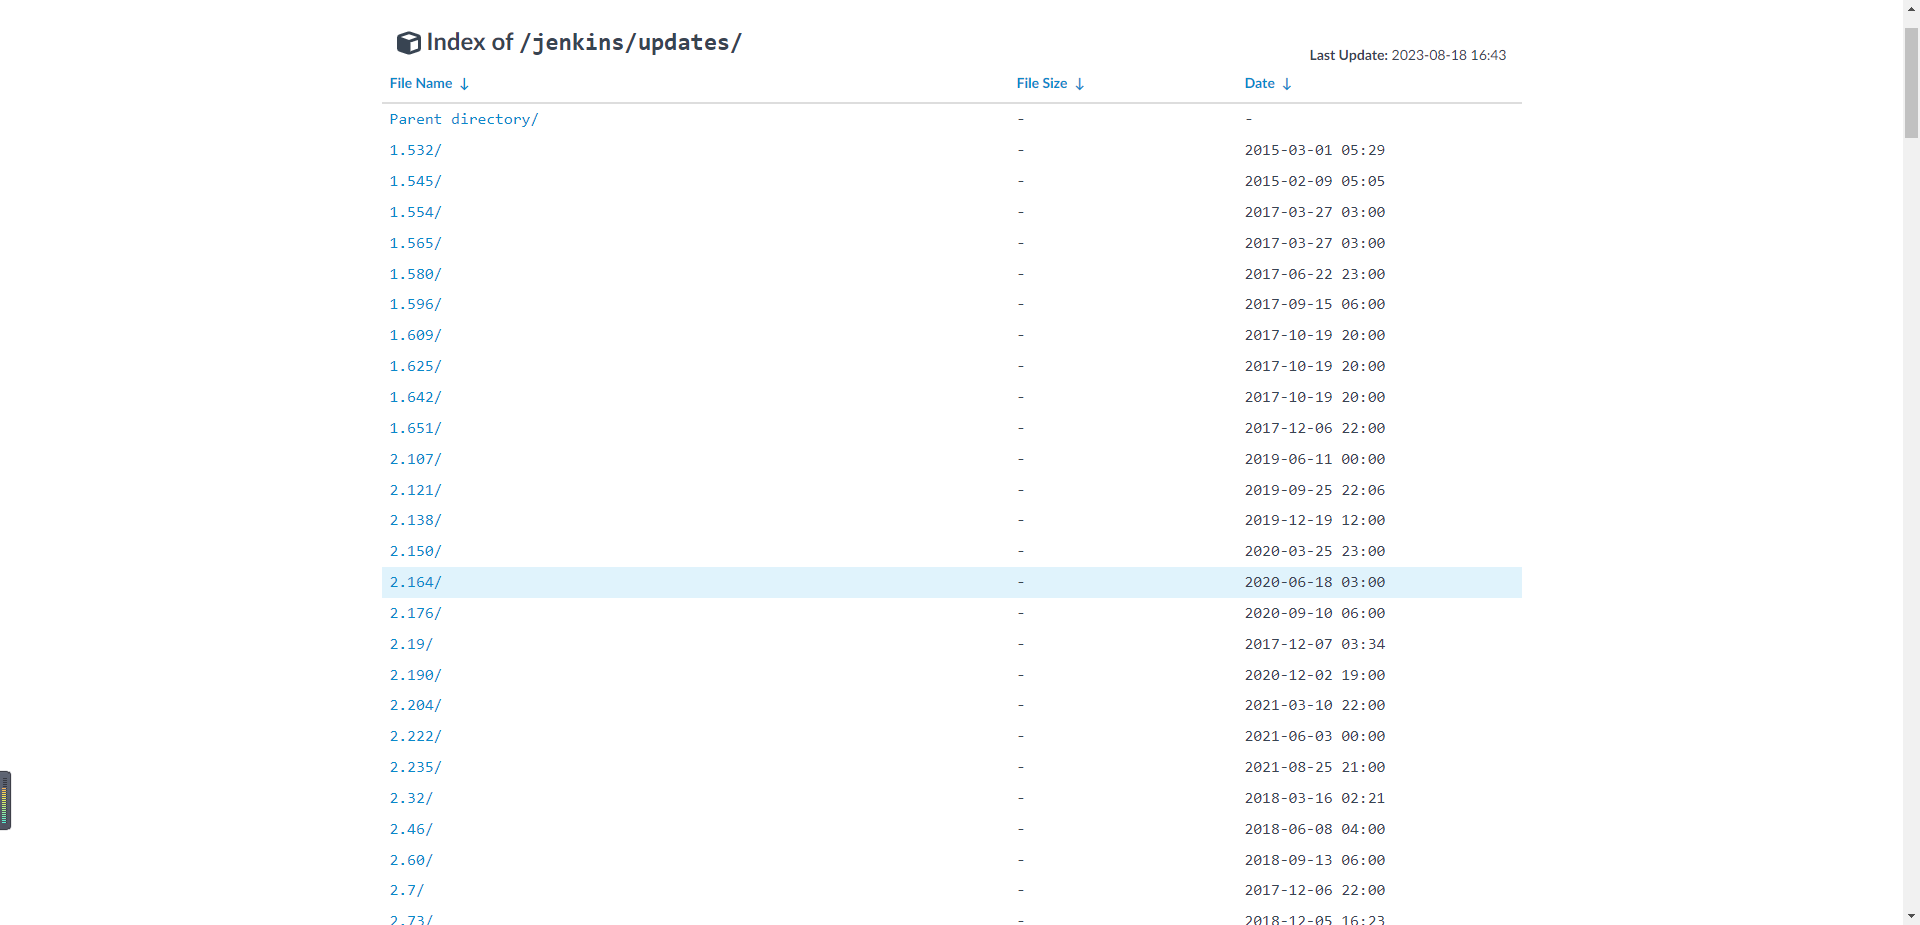Screen dimensions: 1920x925
Task: Click the File Name sort arrow icon
Action: [x=464, y=84]
